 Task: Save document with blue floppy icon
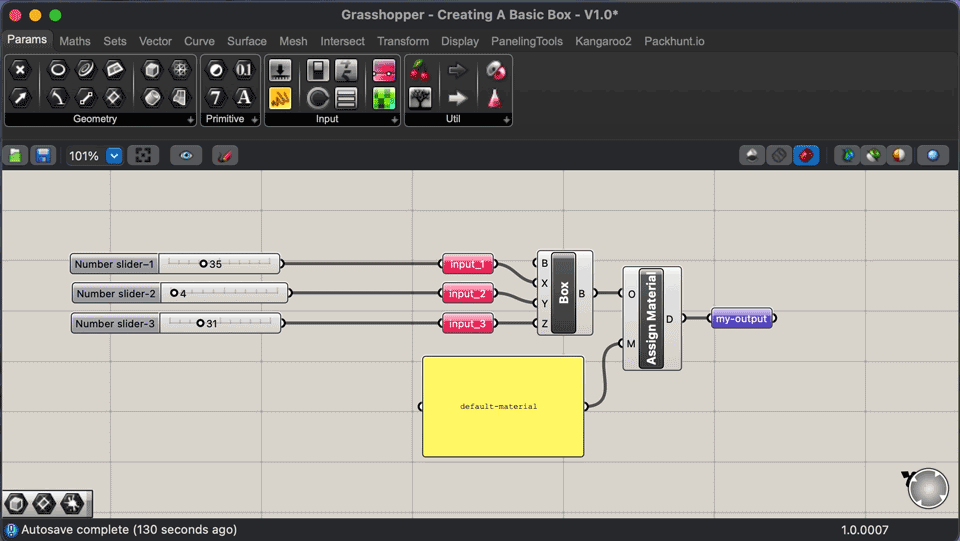[43, 155]
